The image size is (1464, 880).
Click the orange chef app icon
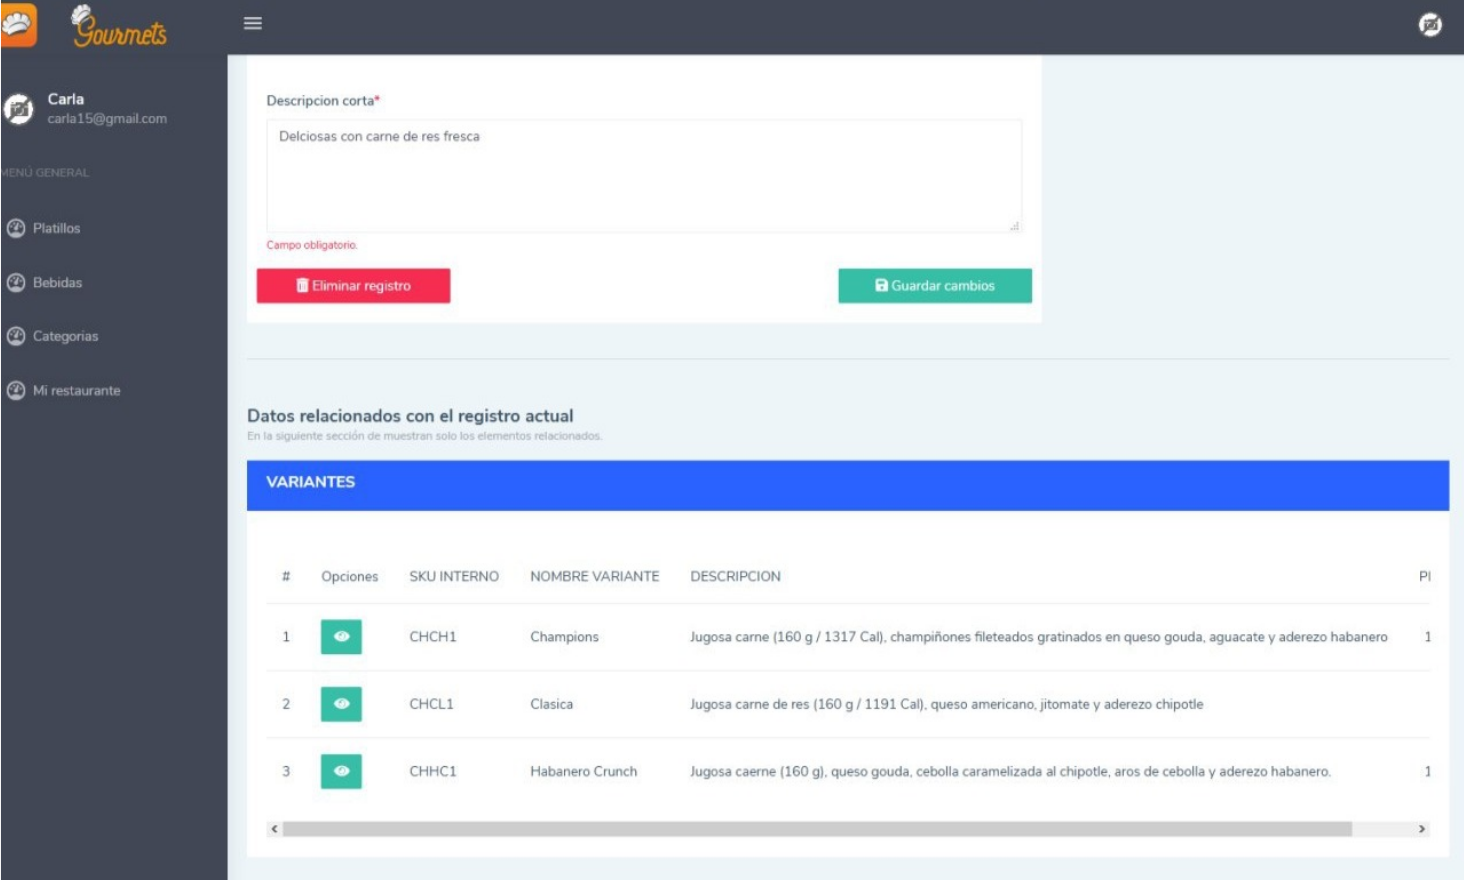point(17,24)
